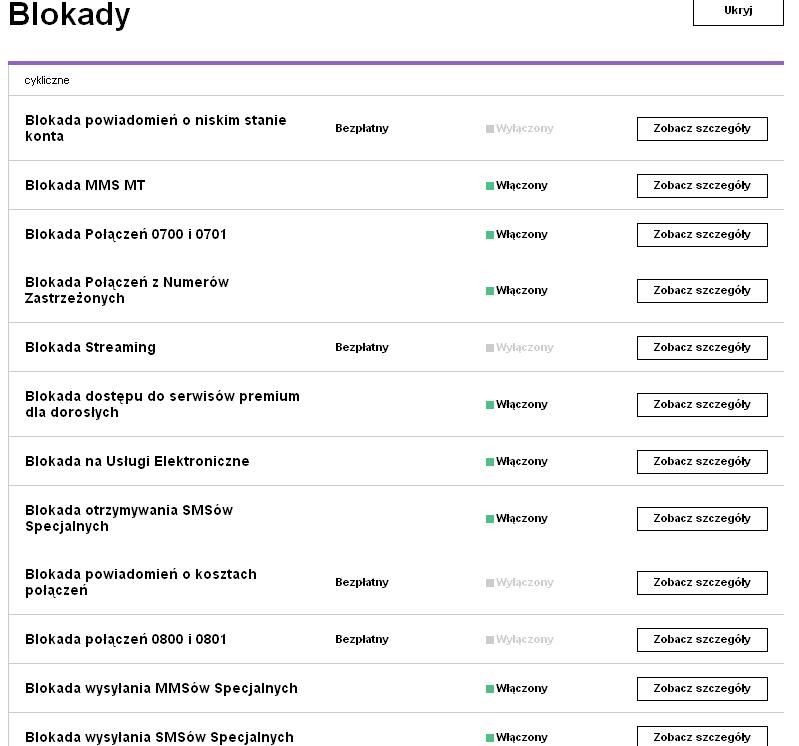Click the Blokada wysyłania SMSów Specjalnych title
The width and height of the screenshot is (799, 746).
159,738
